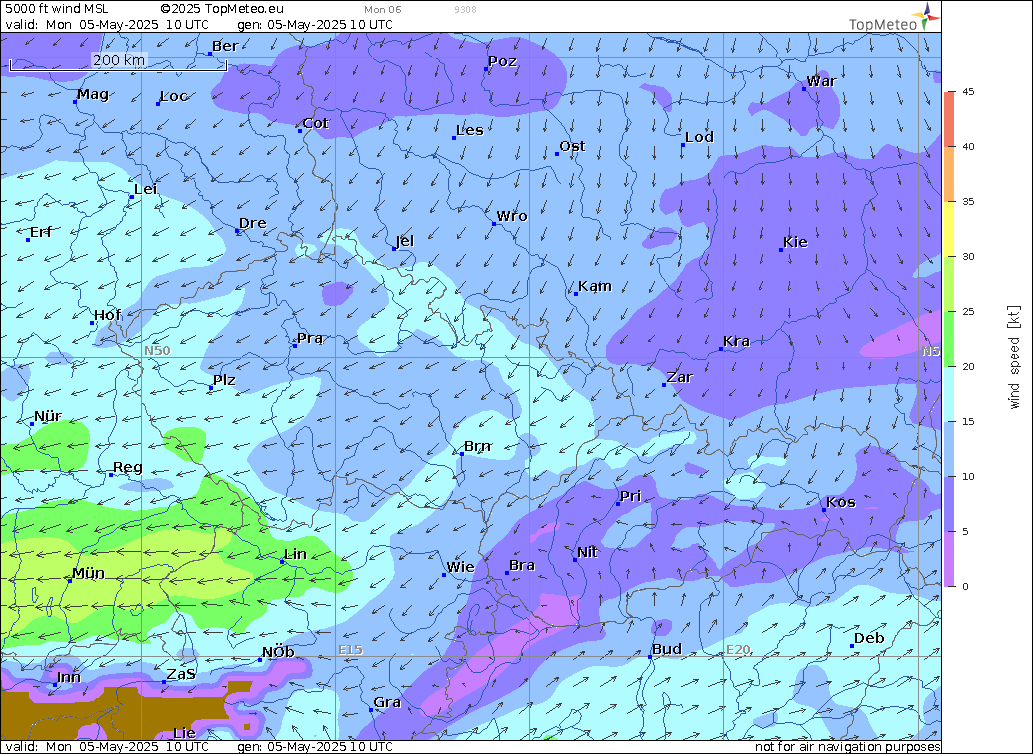
Task: Select the Kra city label
Action: [737, 341]
